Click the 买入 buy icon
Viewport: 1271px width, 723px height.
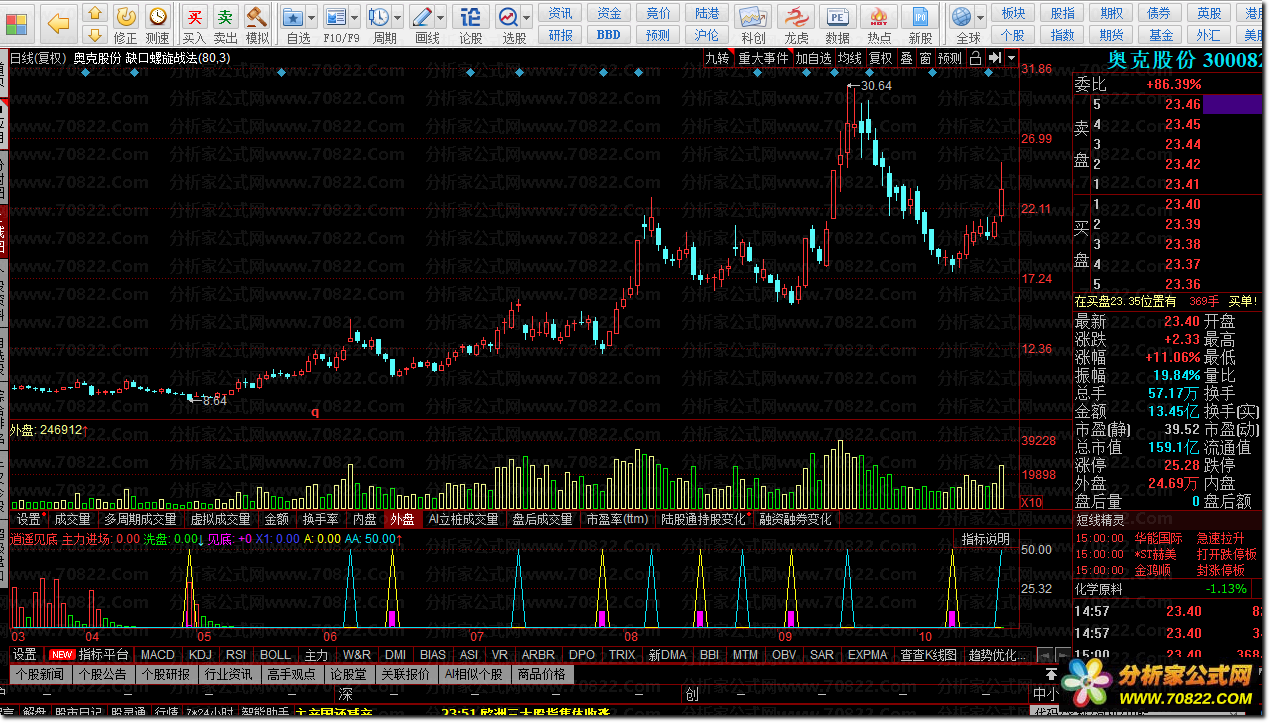point(195,24)
